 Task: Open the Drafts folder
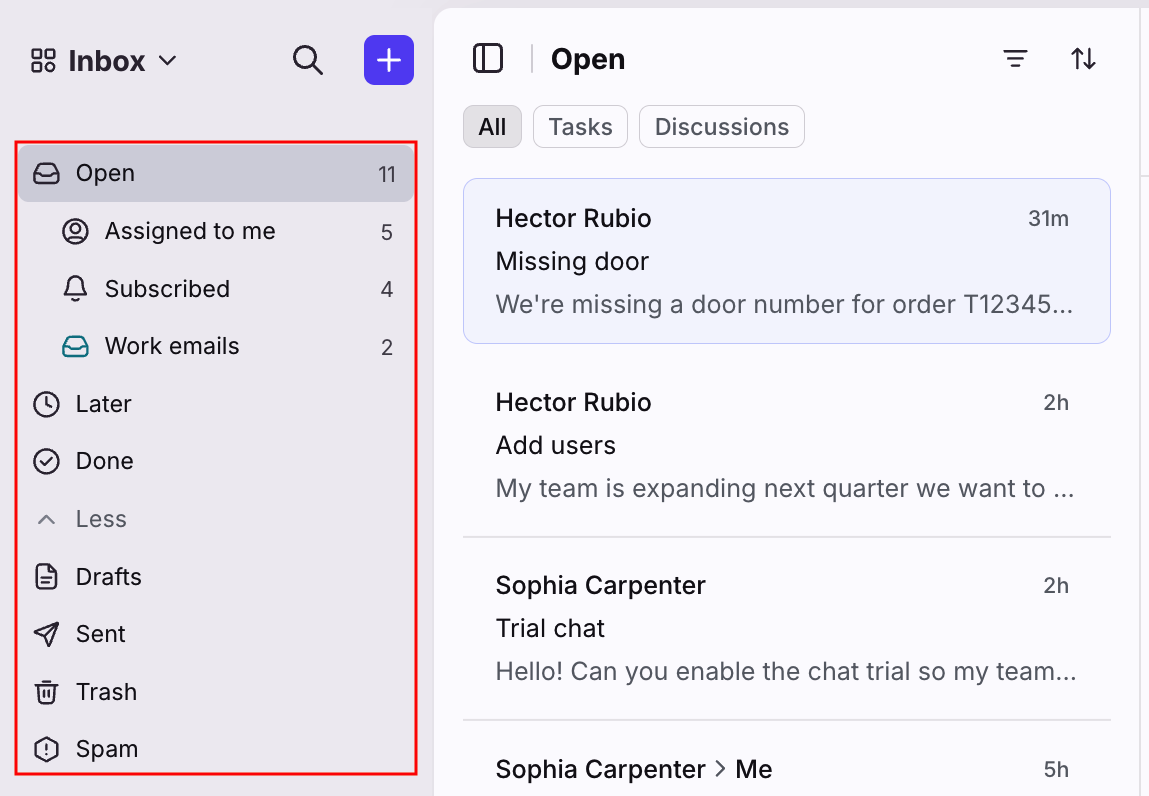pyautogui.click(x=216, y=577)
